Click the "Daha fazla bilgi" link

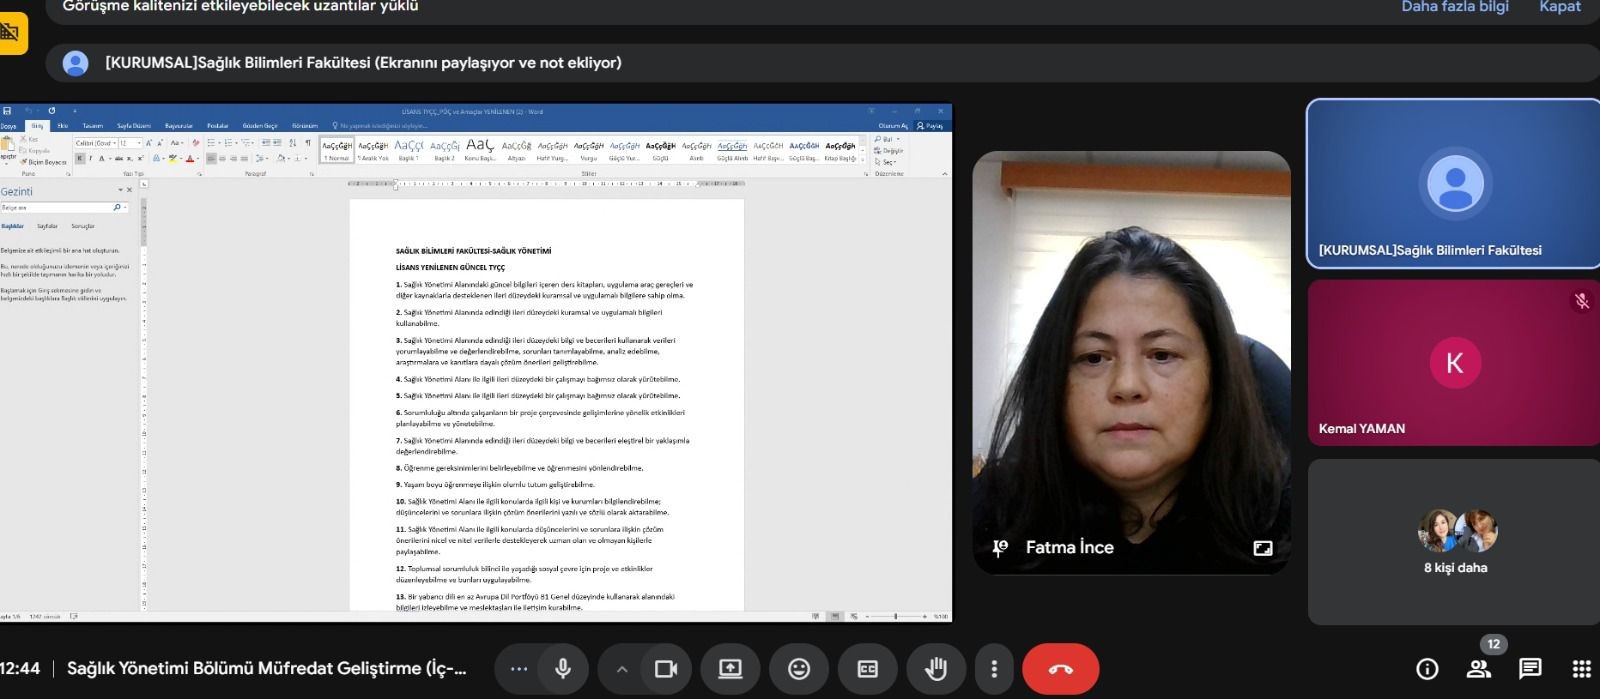click(x=1454, y=7)
